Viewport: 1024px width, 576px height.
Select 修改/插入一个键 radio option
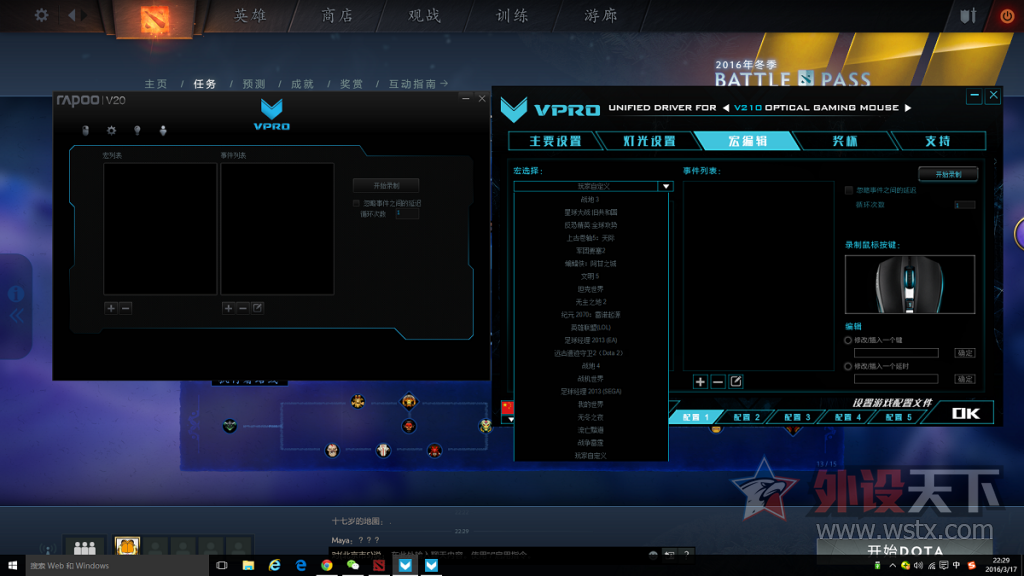coord(848,340)
